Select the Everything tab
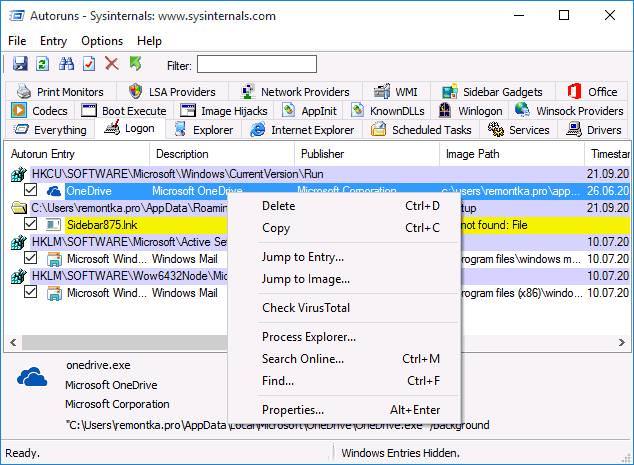 (50, 130)
